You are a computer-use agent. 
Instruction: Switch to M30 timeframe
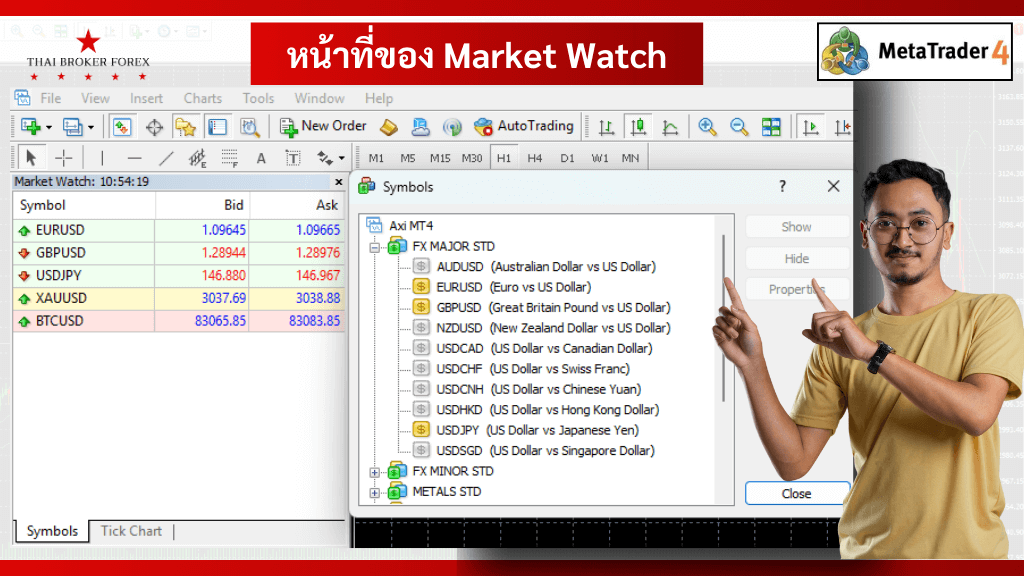pos(472,158)
